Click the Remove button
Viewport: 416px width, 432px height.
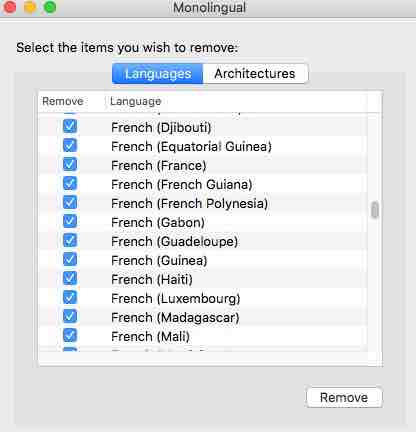344,397
